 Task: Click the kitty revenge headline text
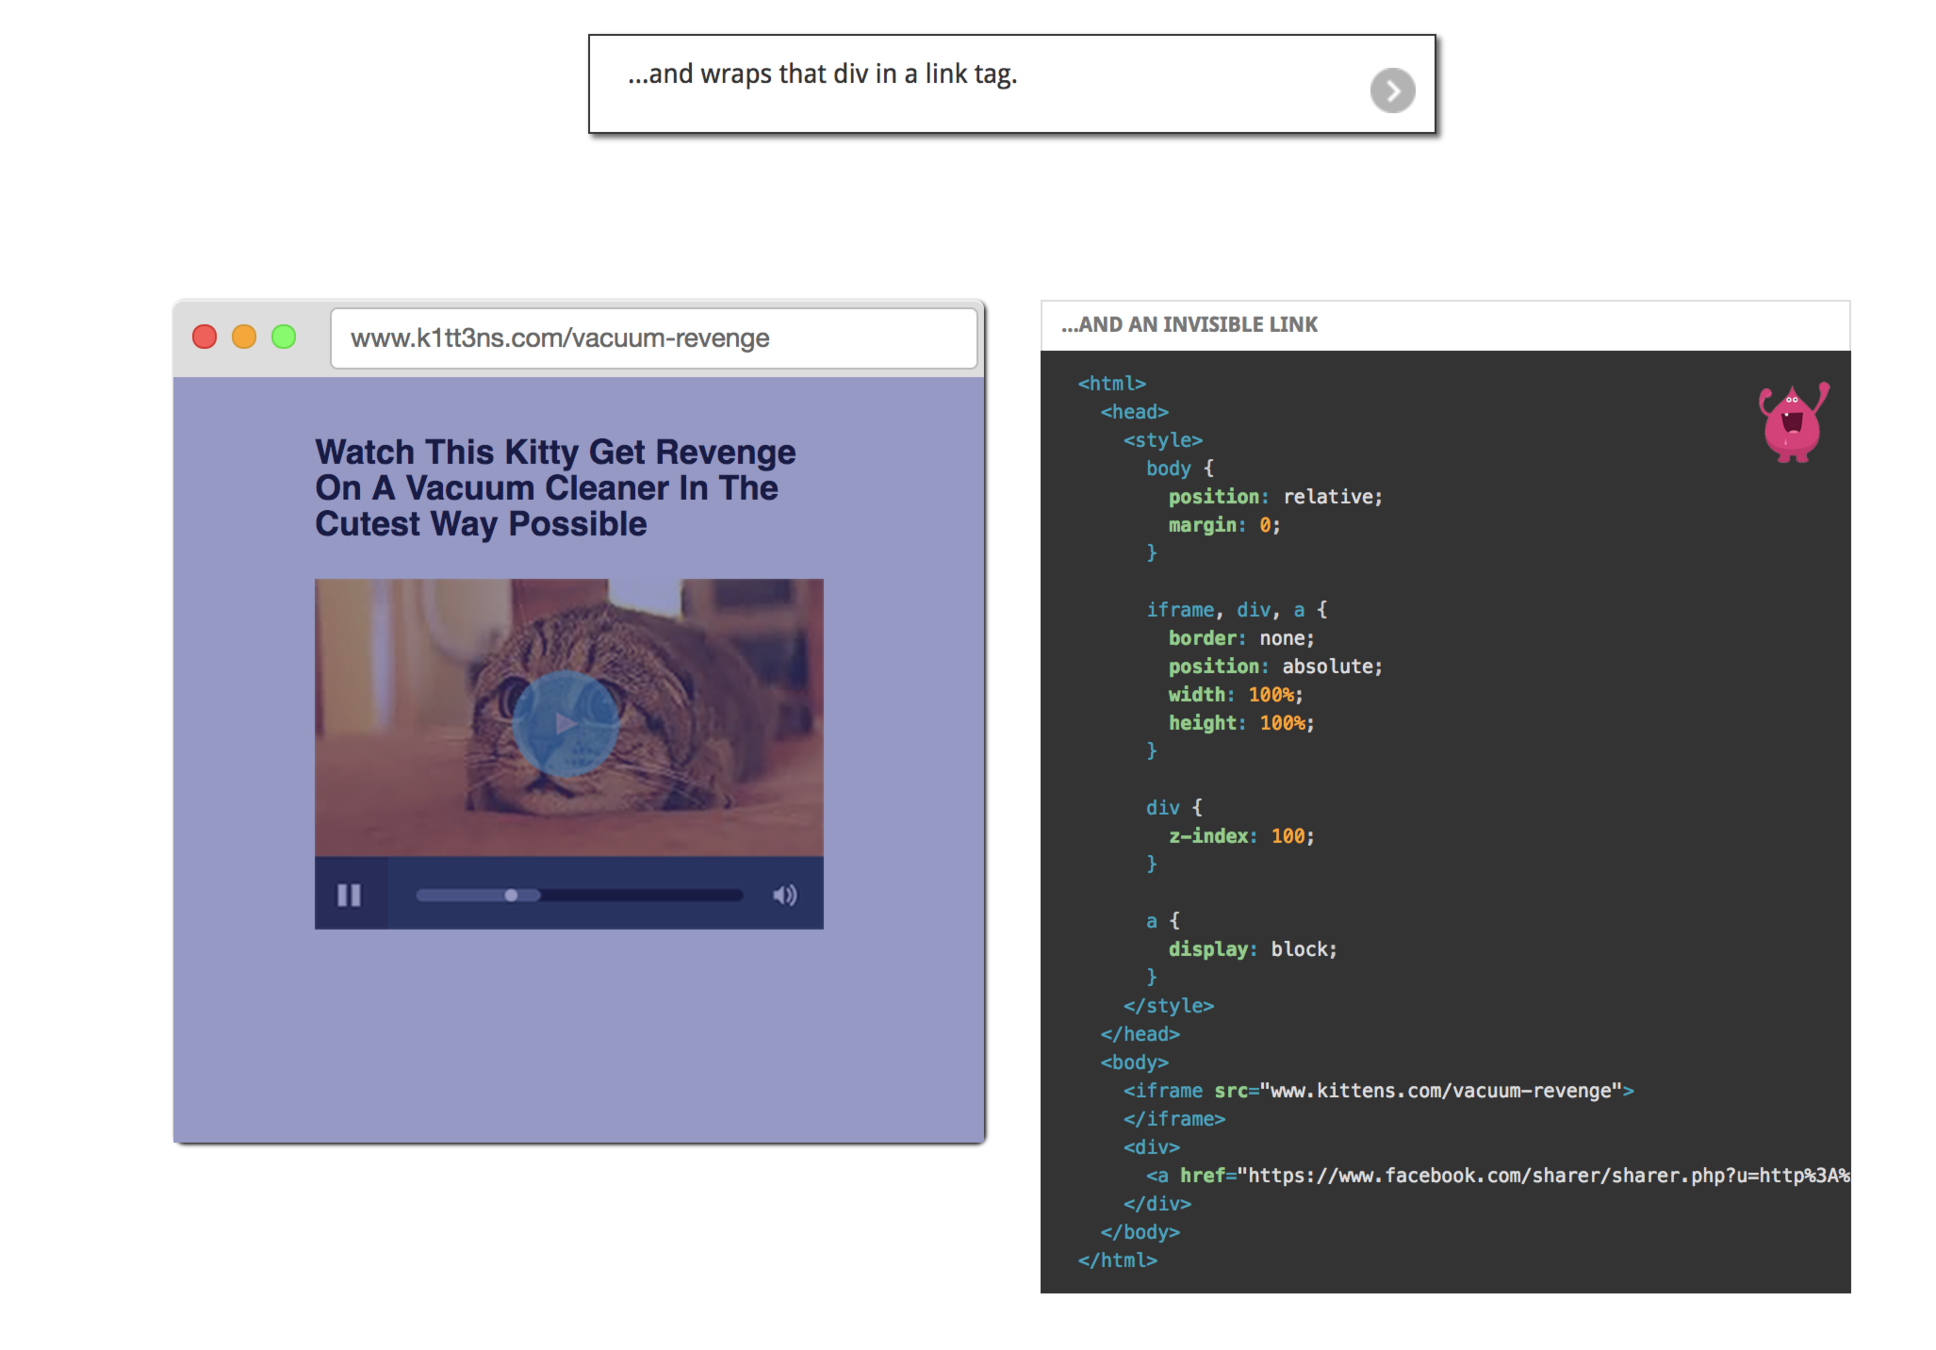[x=555, y=488]
